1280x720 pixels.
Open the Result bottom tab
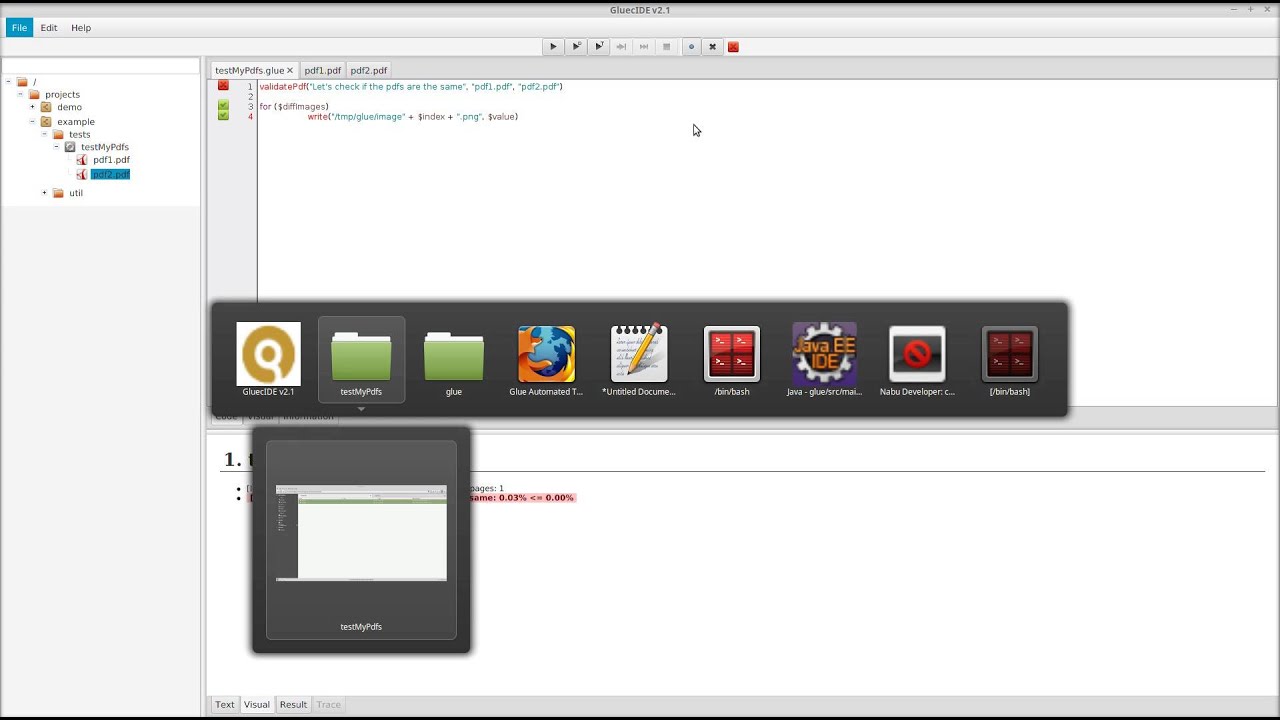293,705
